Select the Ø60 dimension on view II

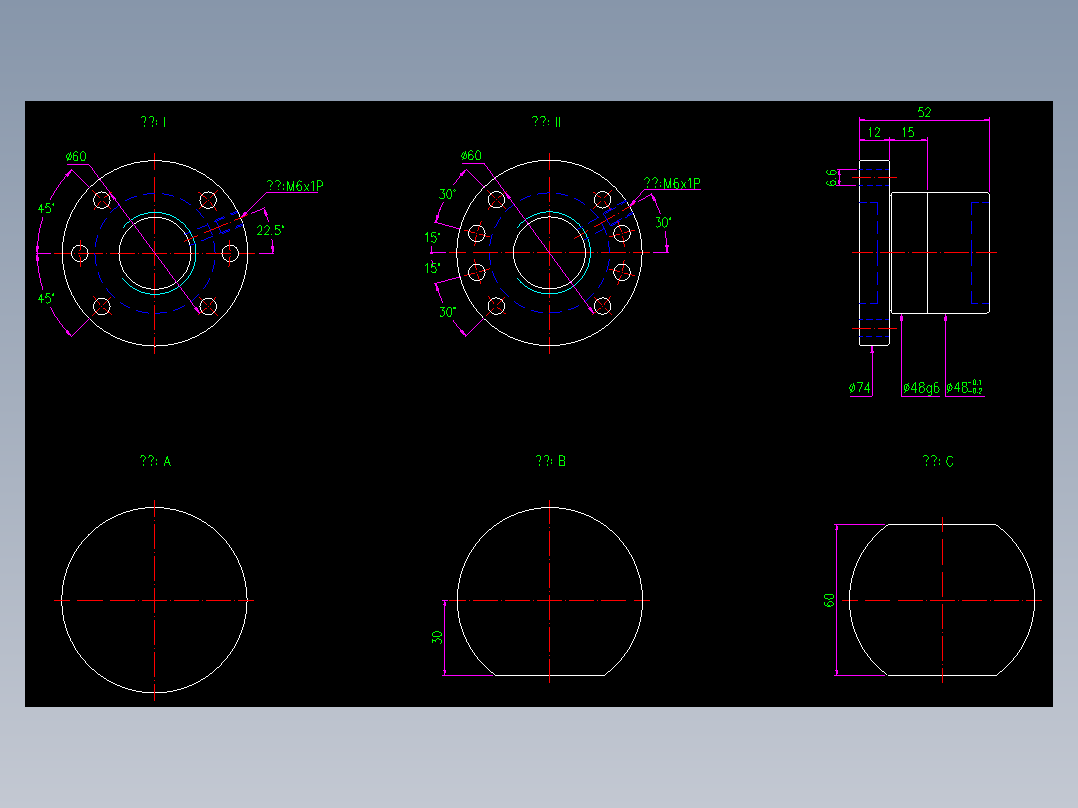tap(470, 156)
